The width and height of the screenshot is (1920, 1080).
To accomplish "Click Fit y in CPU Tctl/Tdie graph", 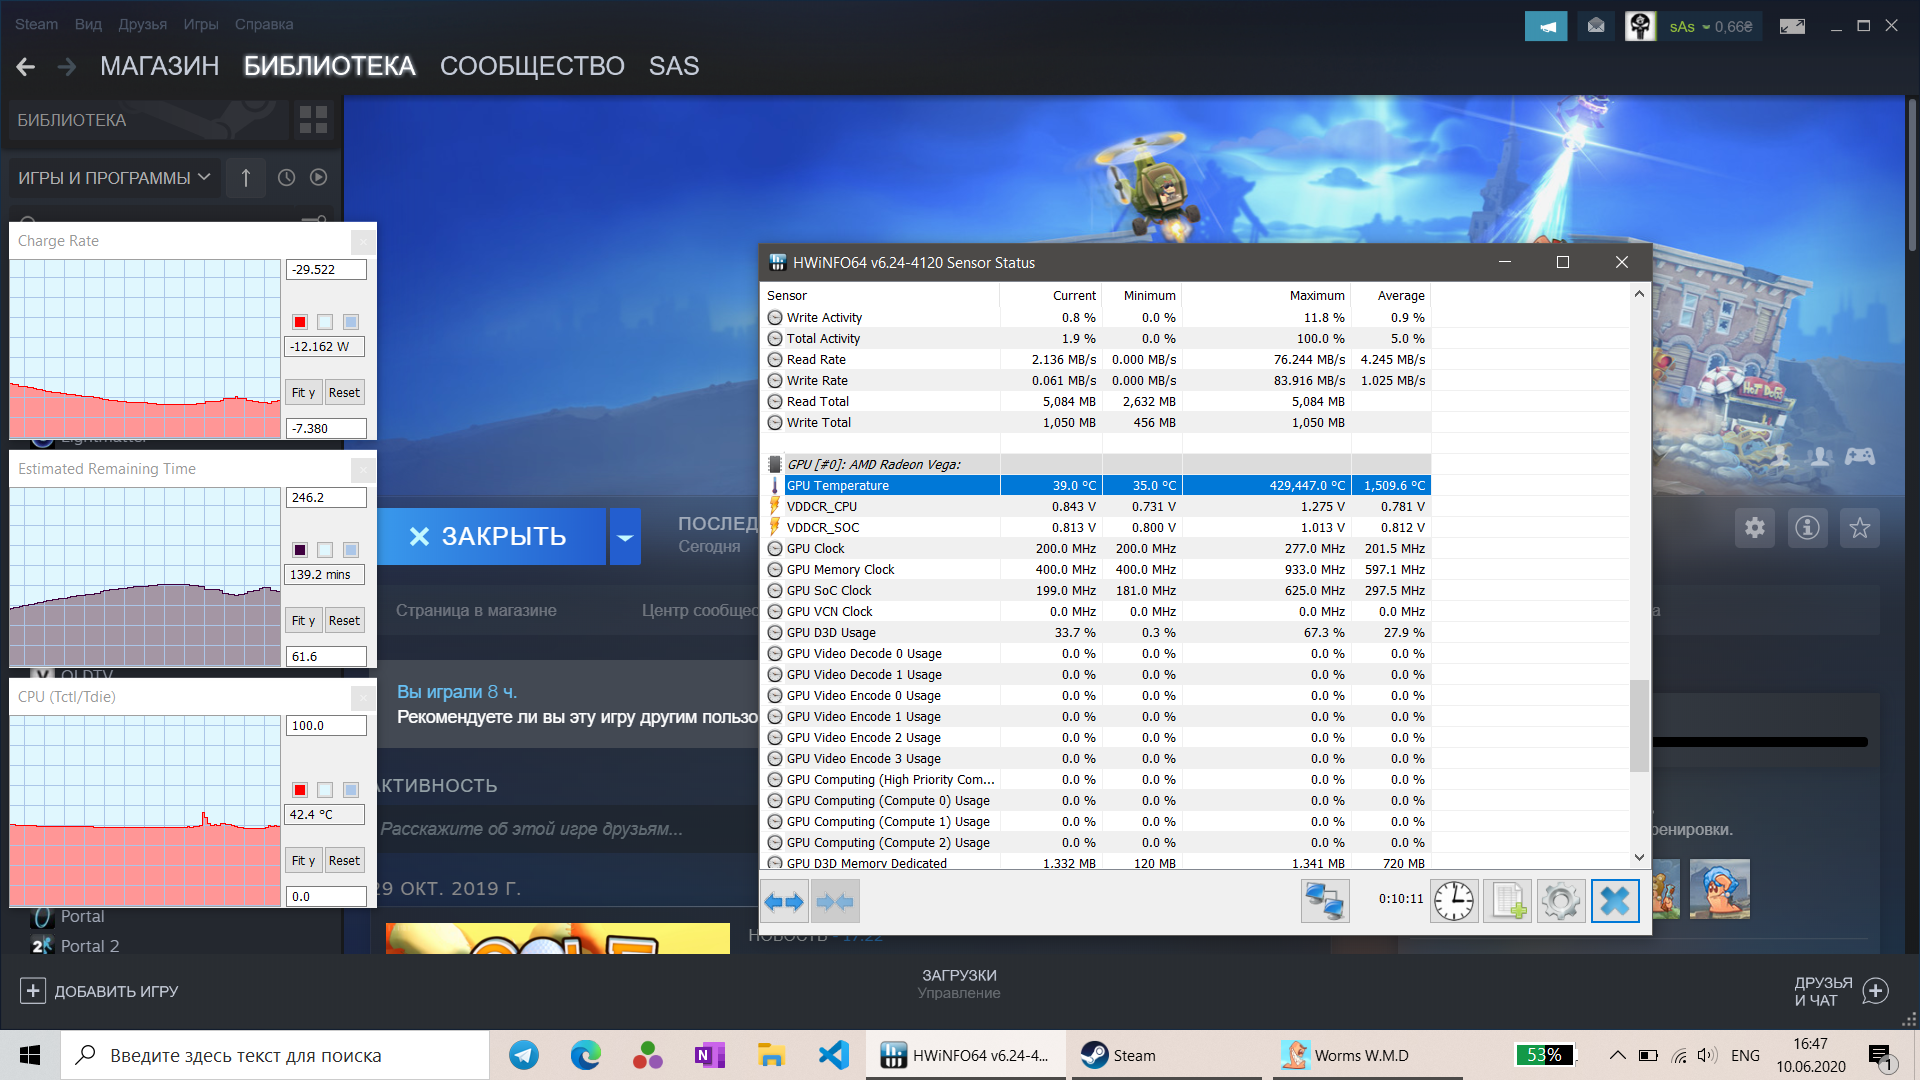I will tap(303, 861).
